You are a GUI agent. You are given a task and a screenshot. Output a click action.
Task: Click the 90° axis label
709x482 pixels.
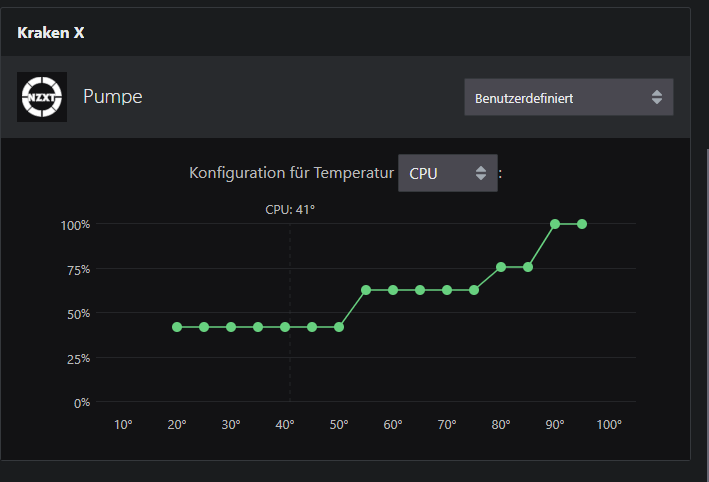coord(555,425)
